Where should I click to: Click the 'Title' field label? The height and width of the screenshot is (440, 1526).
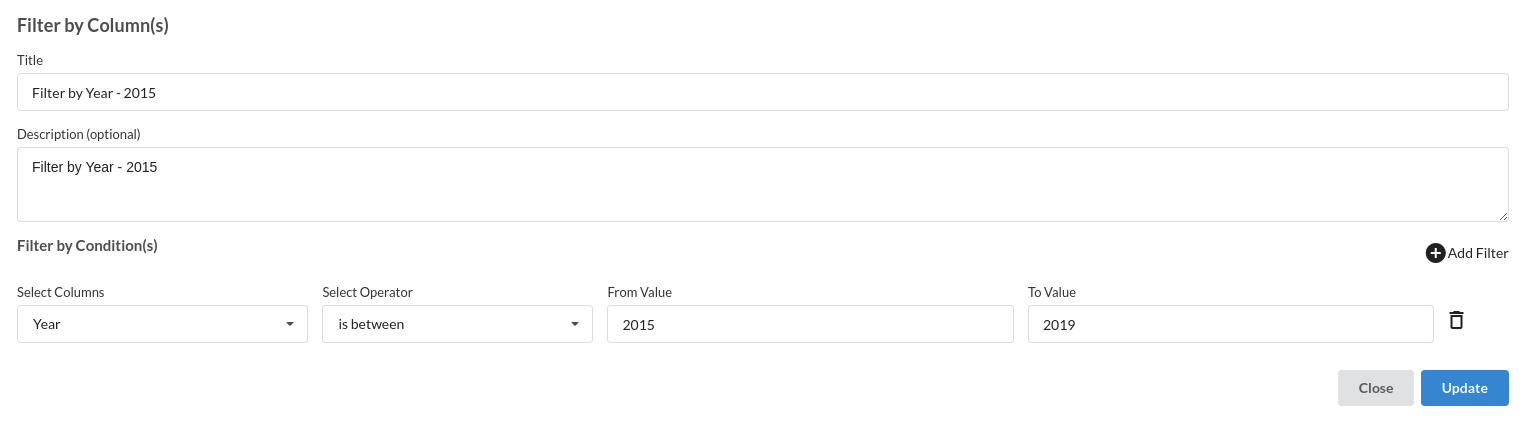tap(30, 60)
